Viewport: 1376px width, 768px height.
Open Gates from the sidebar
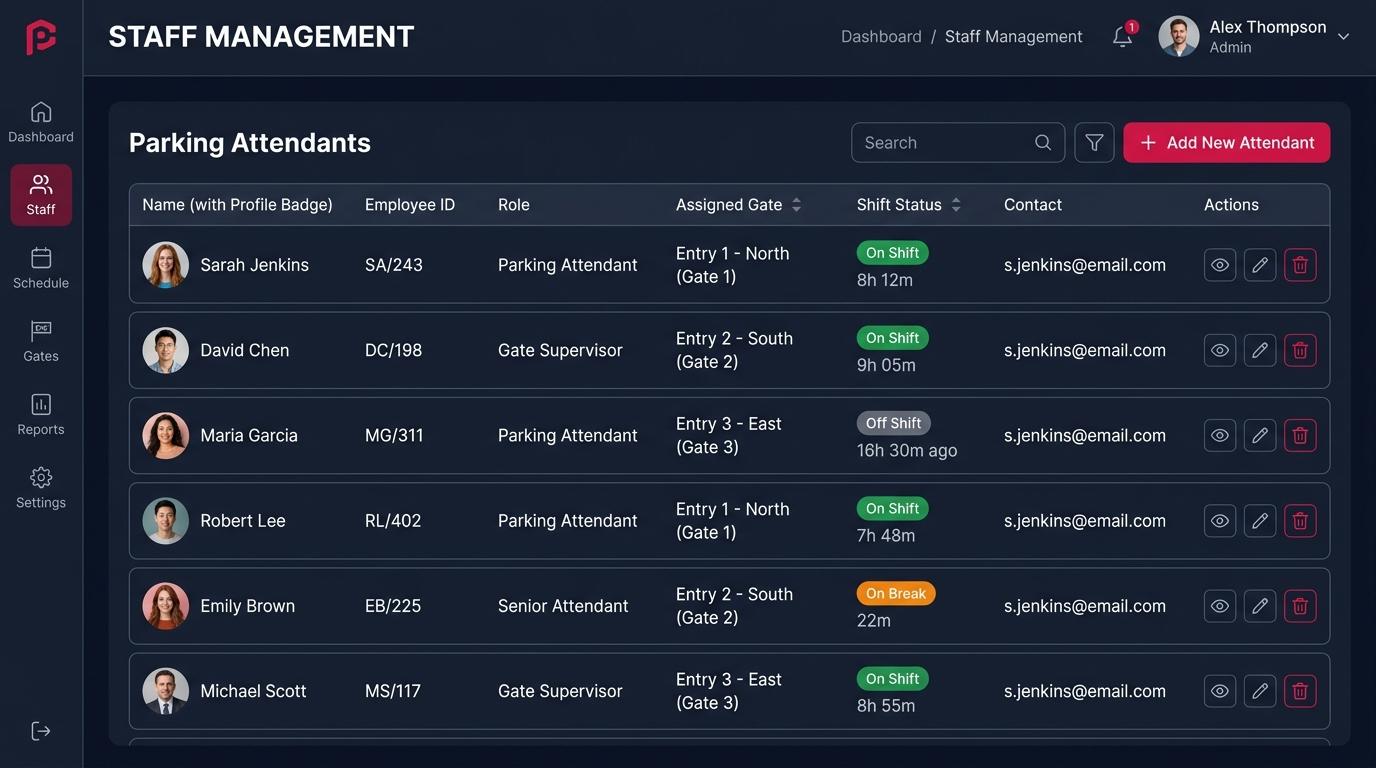pyautogui.click(x=41, y=341)
